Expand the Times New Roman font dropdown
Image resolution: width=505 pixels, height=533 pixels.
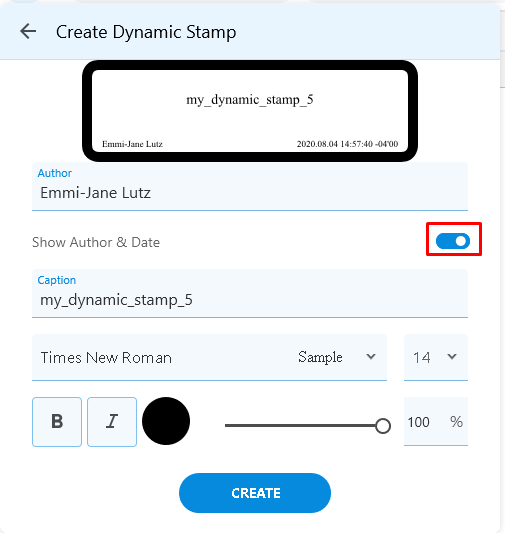(x=209, y=358)
